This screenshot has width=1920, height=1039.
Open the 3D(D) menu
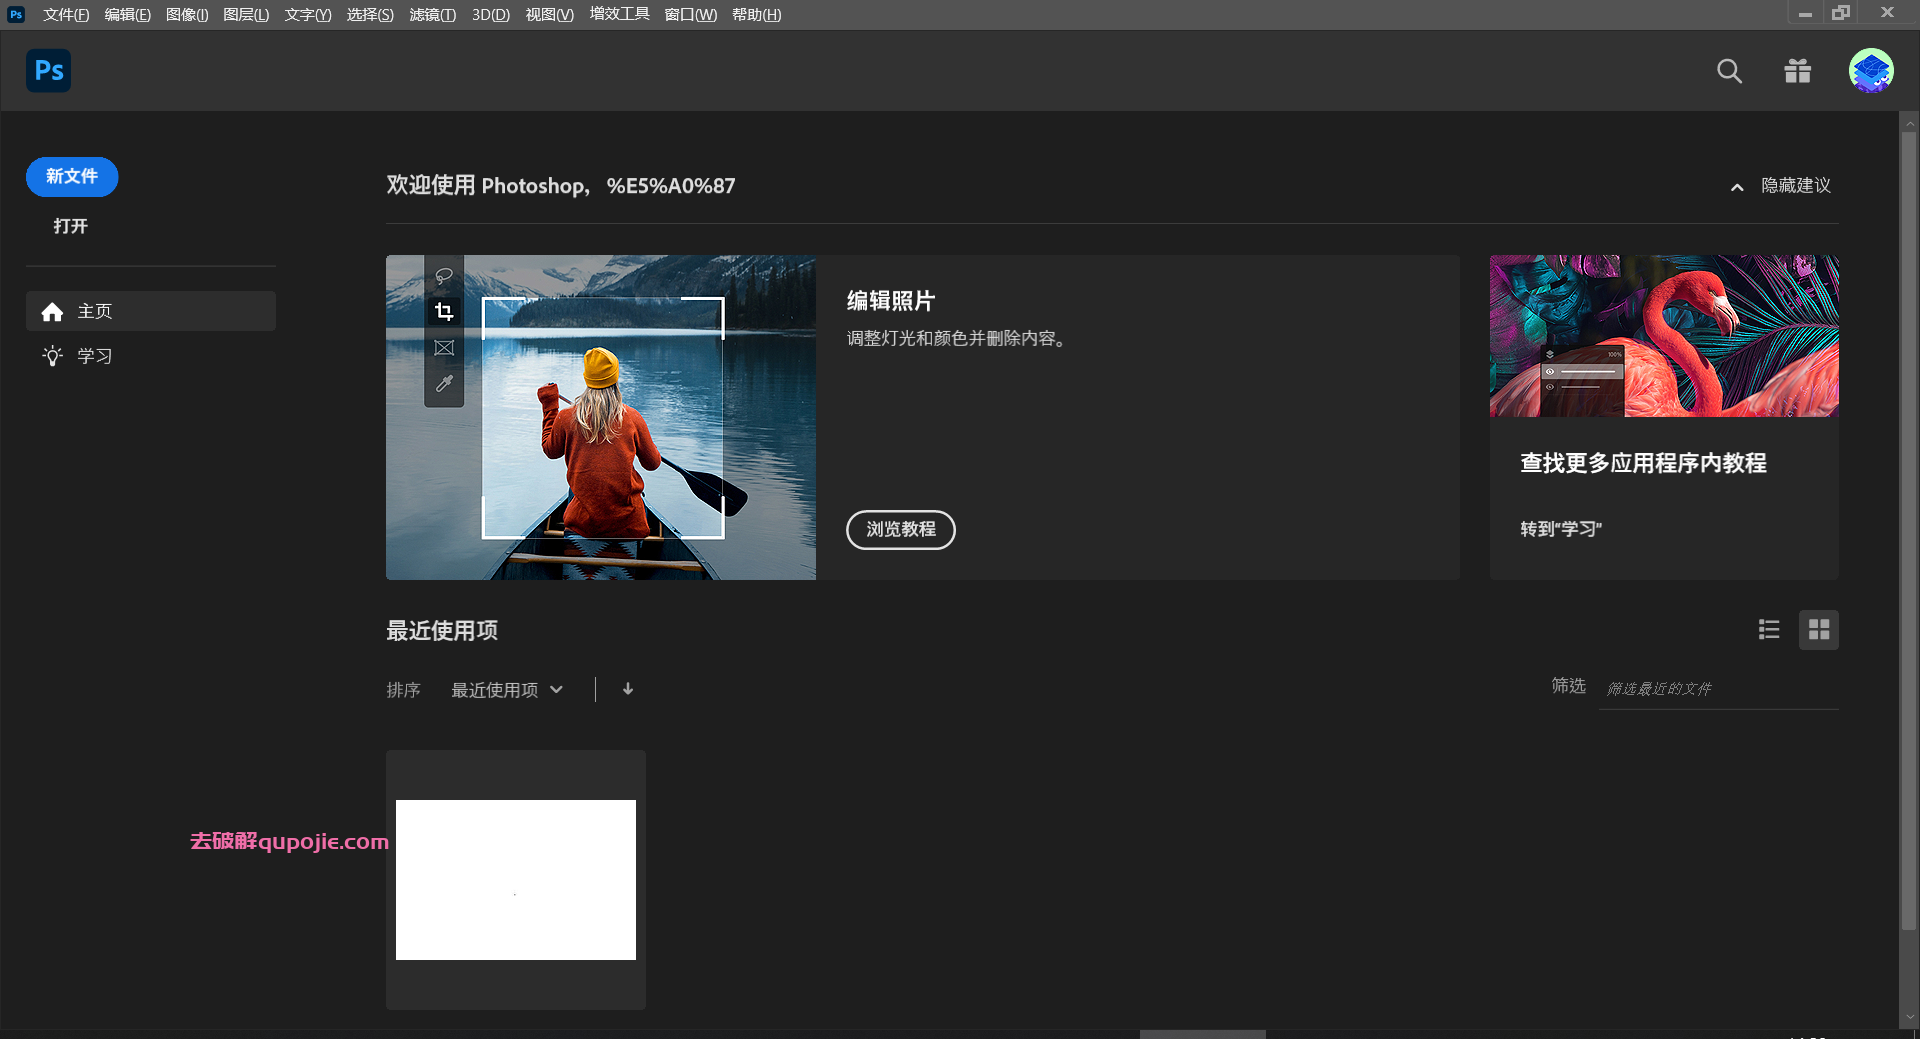coord(491,14)
